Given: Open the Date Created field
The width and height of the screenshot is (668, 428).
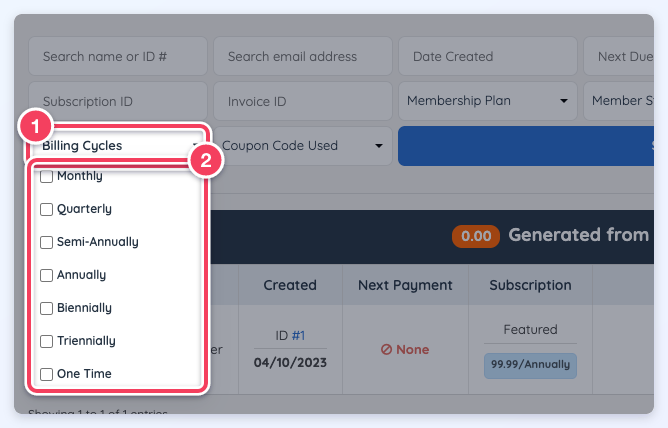Looking at the screenshot, I should click(x=488, y=56).
